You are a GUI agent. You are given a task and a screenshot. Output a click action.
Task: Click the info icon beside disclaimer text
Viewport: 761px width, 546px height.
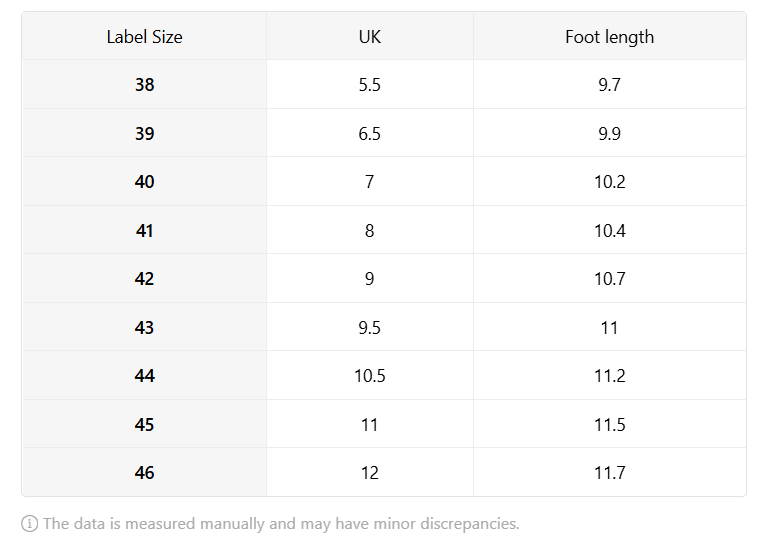click(x=30, y=524)
